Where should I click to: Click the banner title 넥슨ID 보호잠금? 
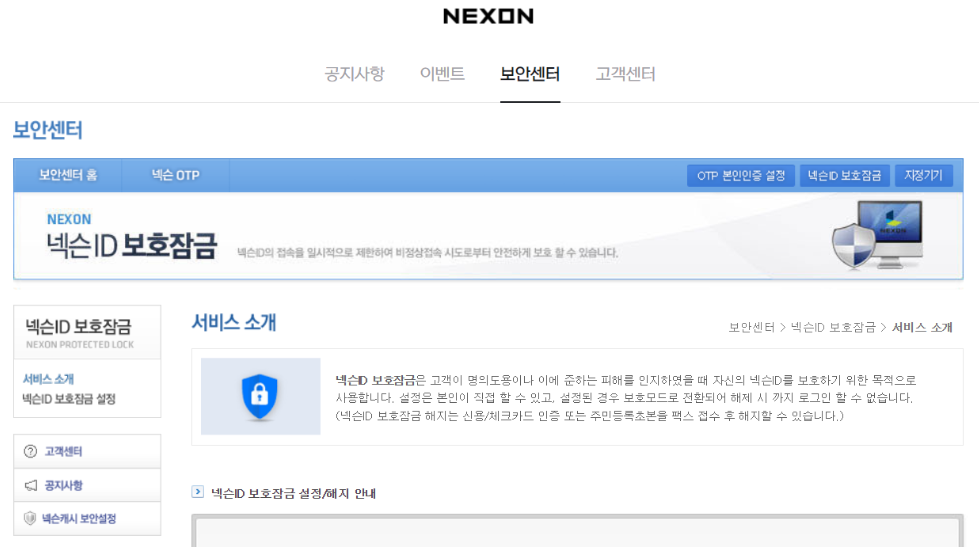pyautogui.click(x=132, y=245)
